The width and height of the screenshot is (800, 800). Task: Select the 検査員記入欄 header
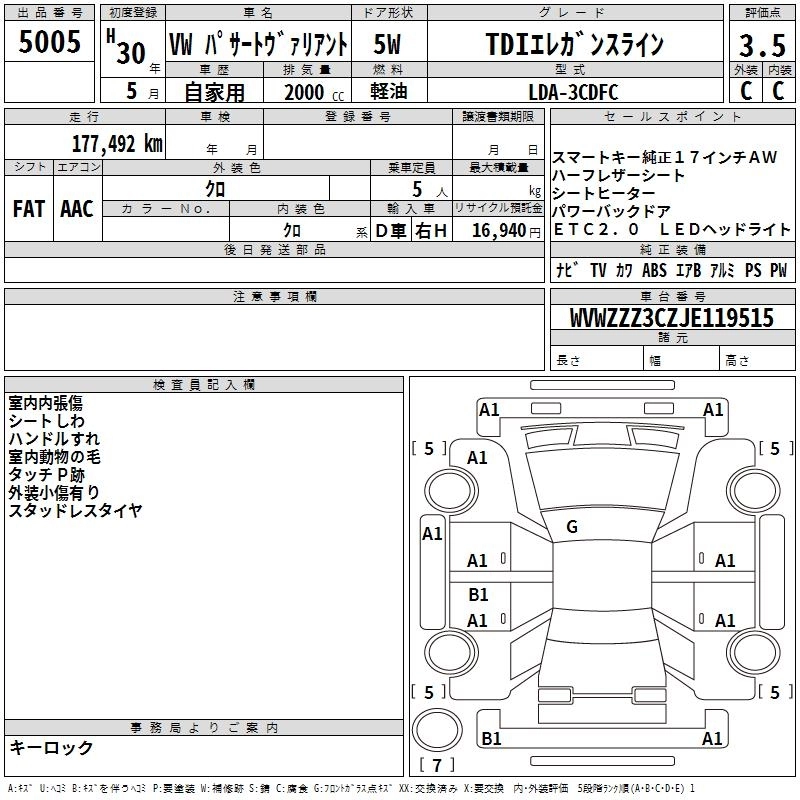click(204, 384)
